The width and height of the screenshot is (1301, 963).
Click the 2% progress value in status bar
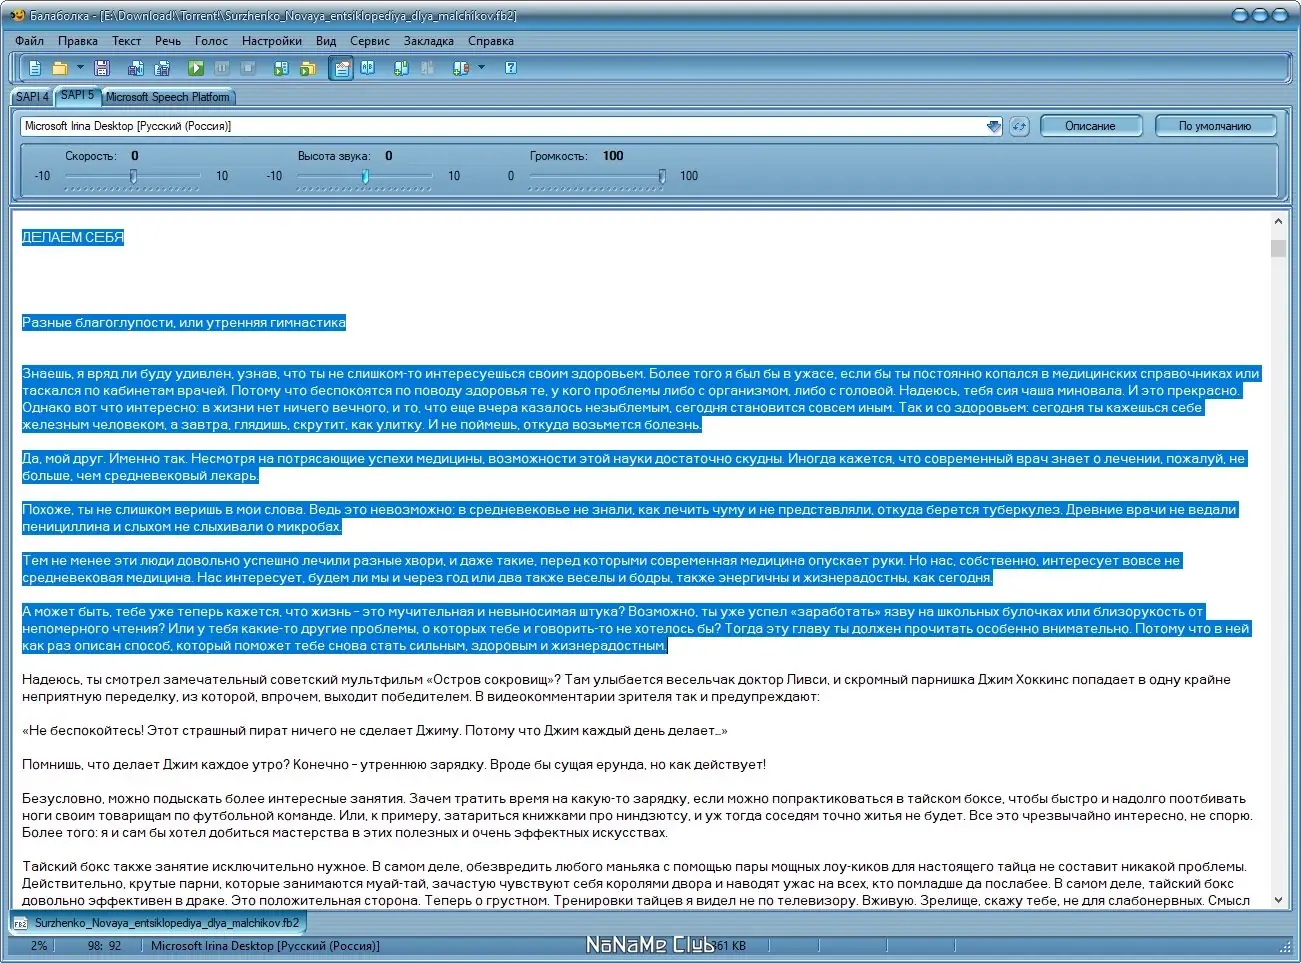(x=39, y=945)
